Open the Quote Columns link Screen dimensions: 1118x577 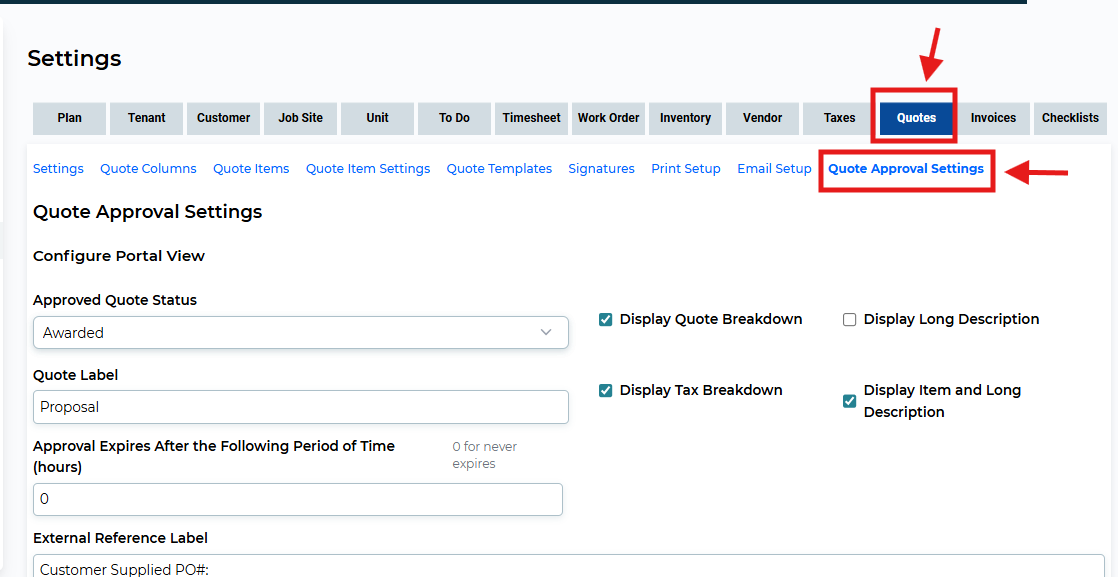[148, 169]
